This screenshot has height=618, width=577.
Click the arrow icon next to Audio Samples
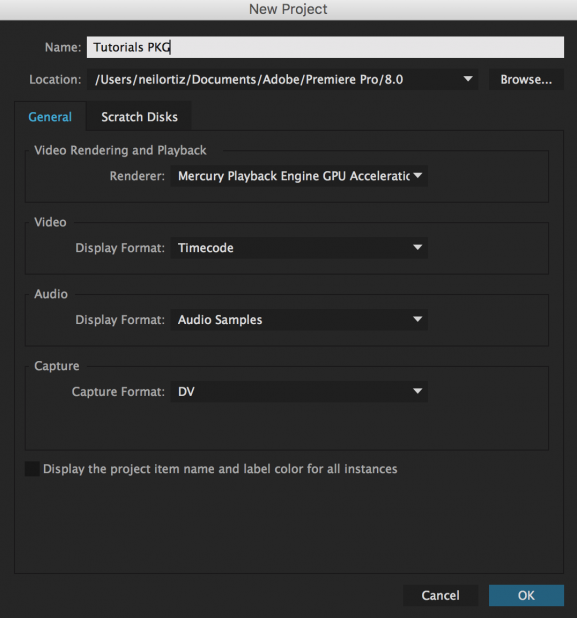point(417,319)
